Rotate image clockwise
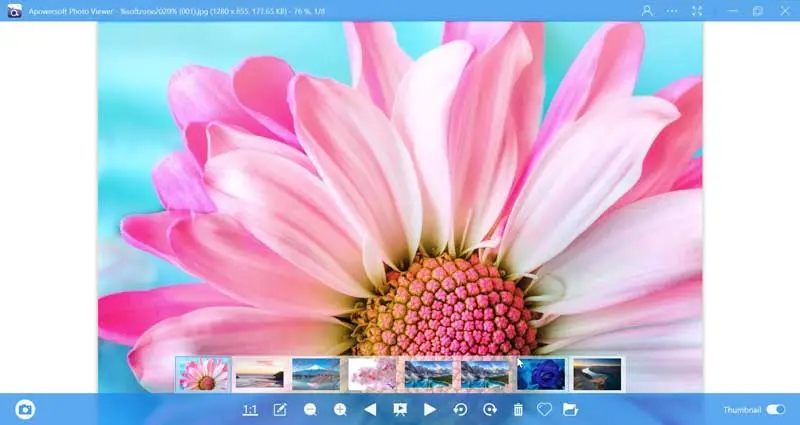The height and width of the screenshot is (425, 800). (x=490, y=410)
